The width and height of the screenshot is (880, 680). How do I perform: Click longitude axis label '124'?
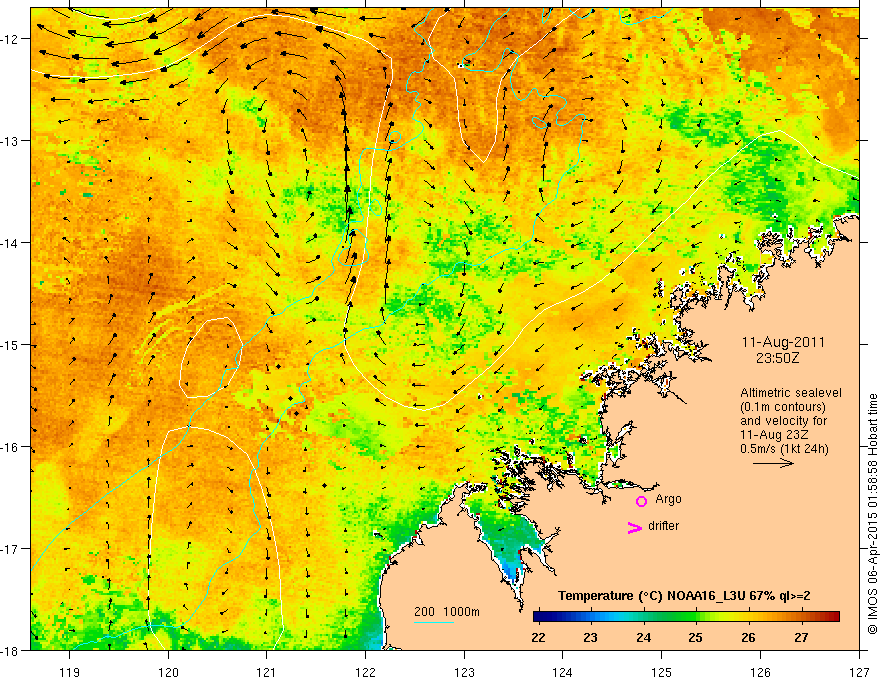pyautogui.click(x=563, y=673)
